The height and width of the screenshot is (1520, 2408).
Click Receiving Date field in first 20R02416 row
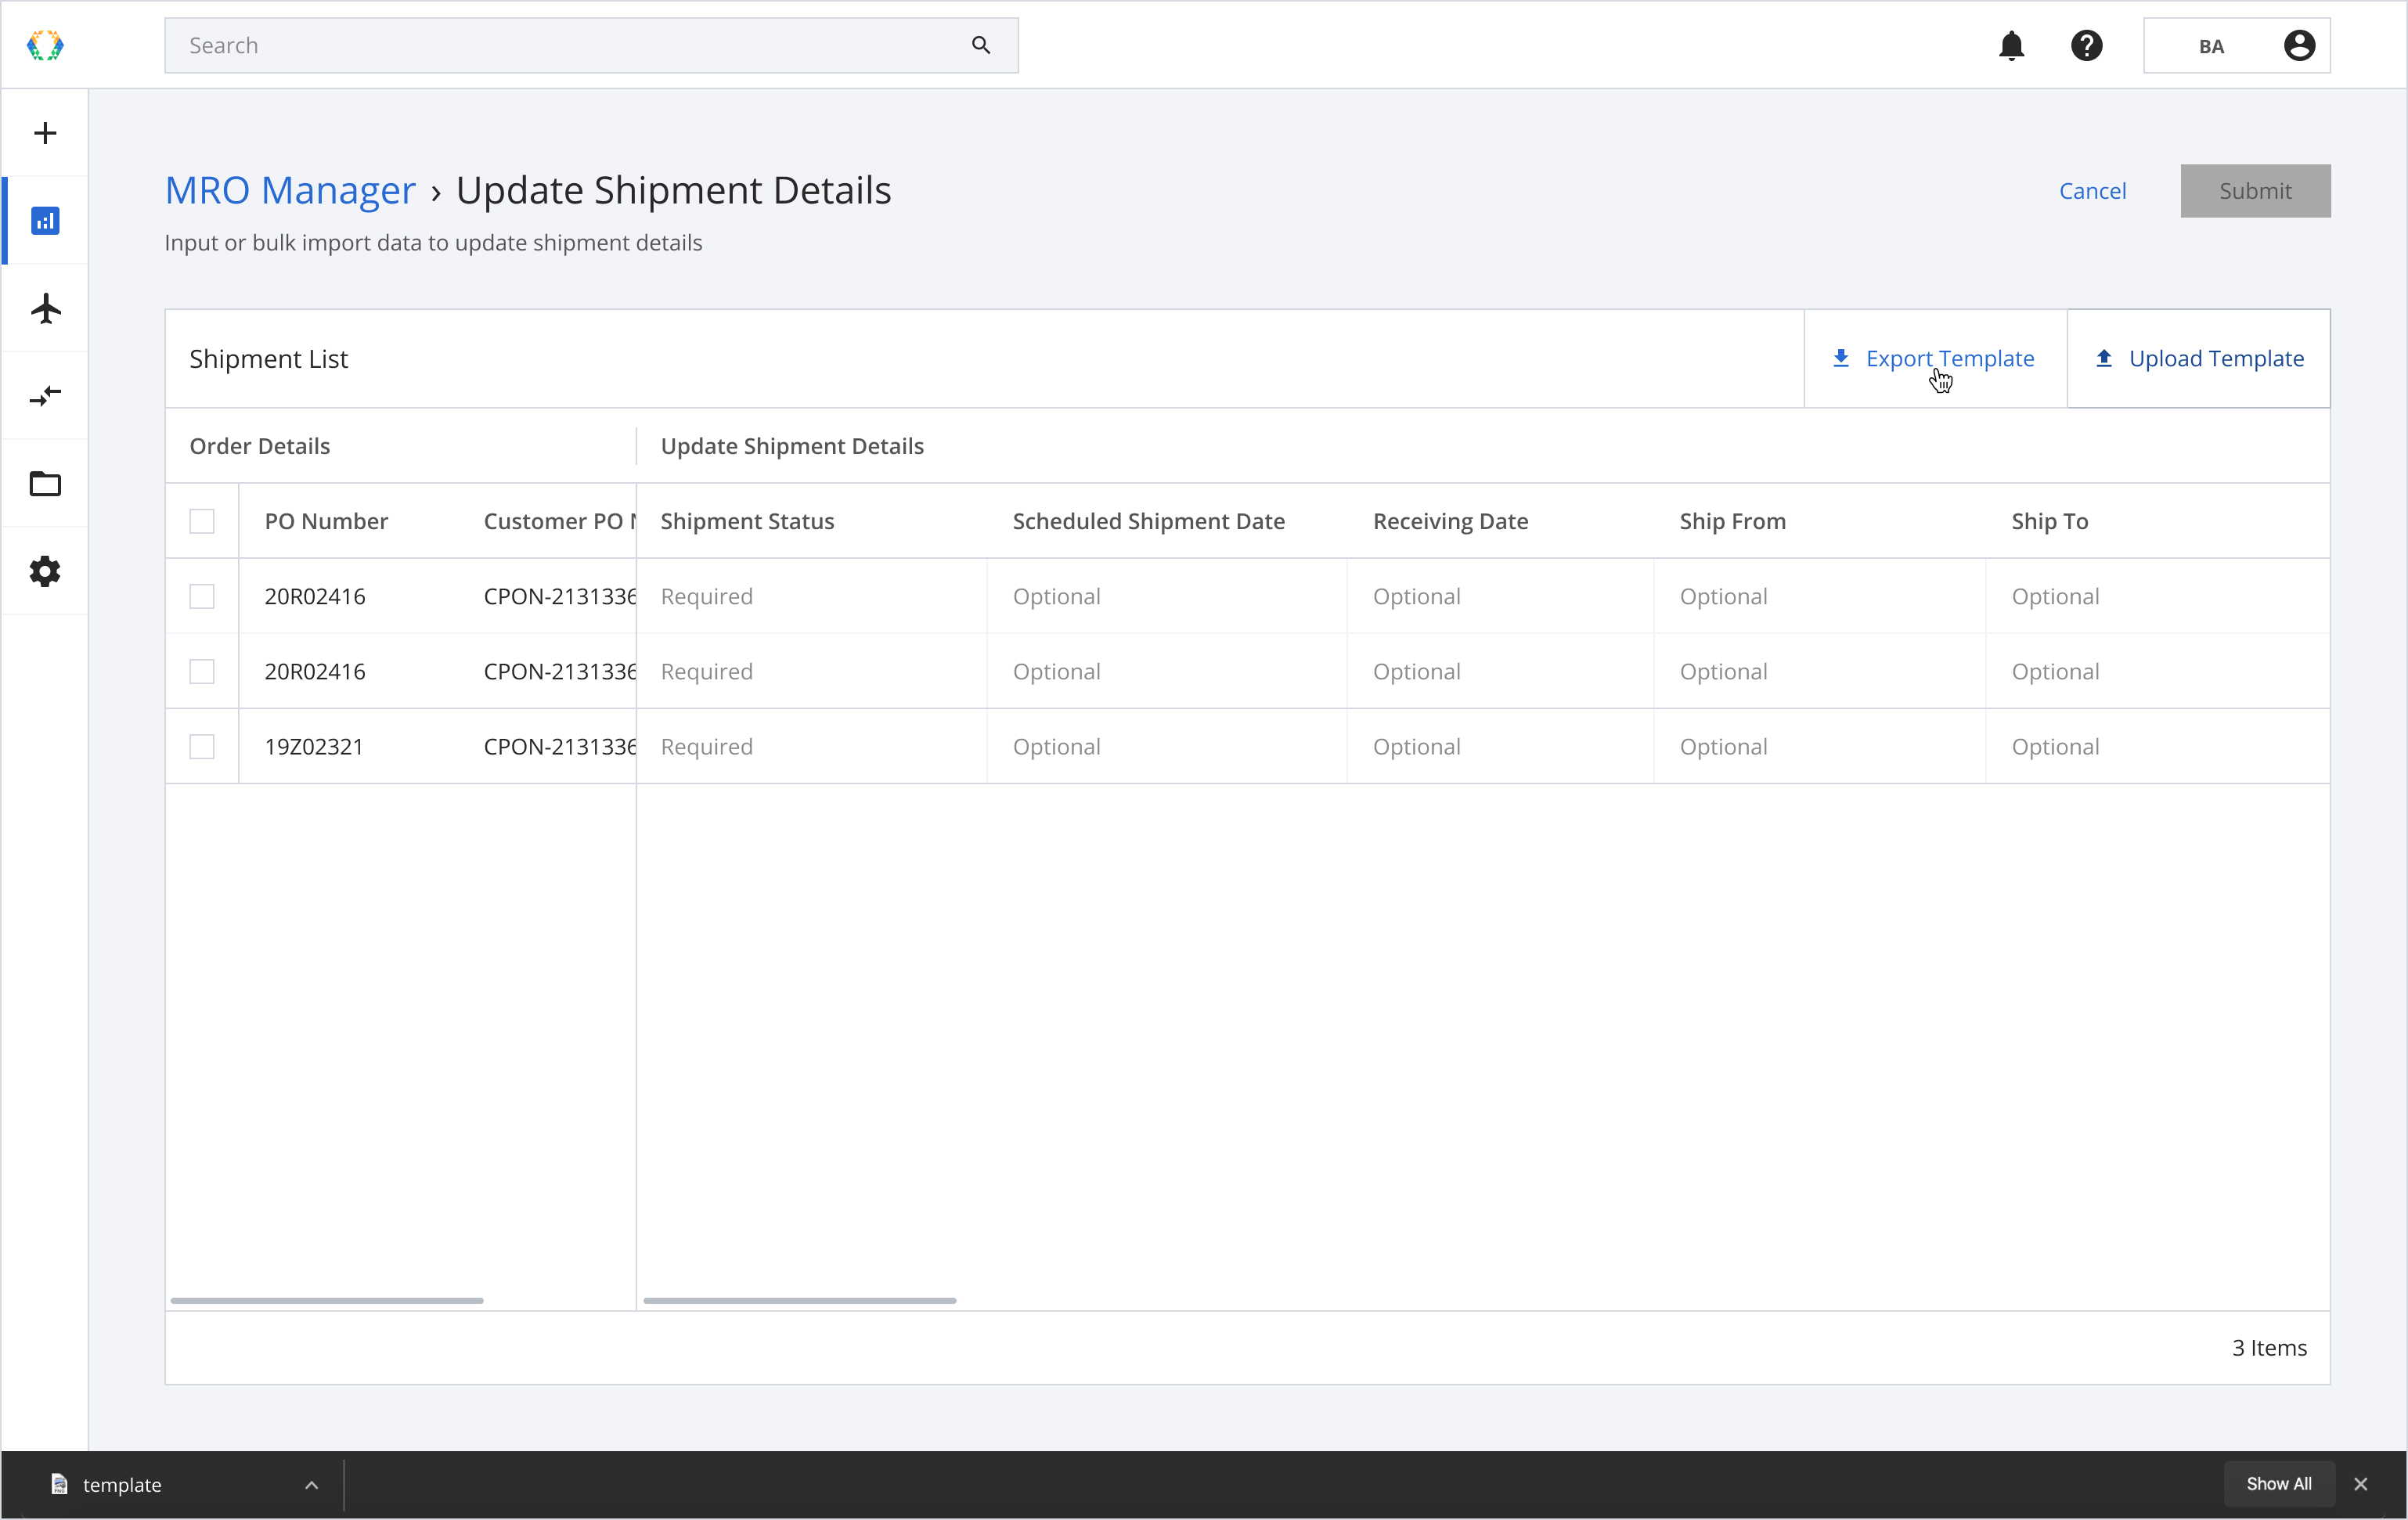click(1500, 596)
